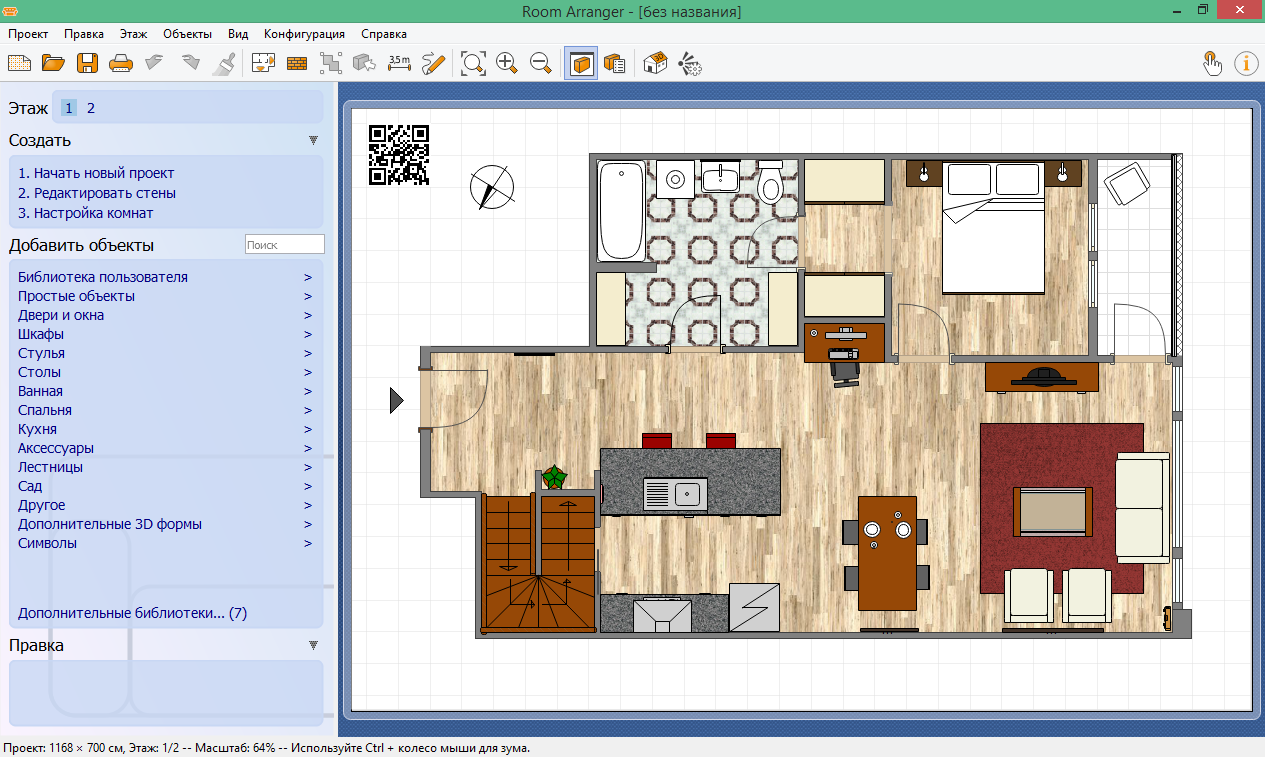Click the orange info icon
1265x757 pixels.
(x=1246, y=64)
